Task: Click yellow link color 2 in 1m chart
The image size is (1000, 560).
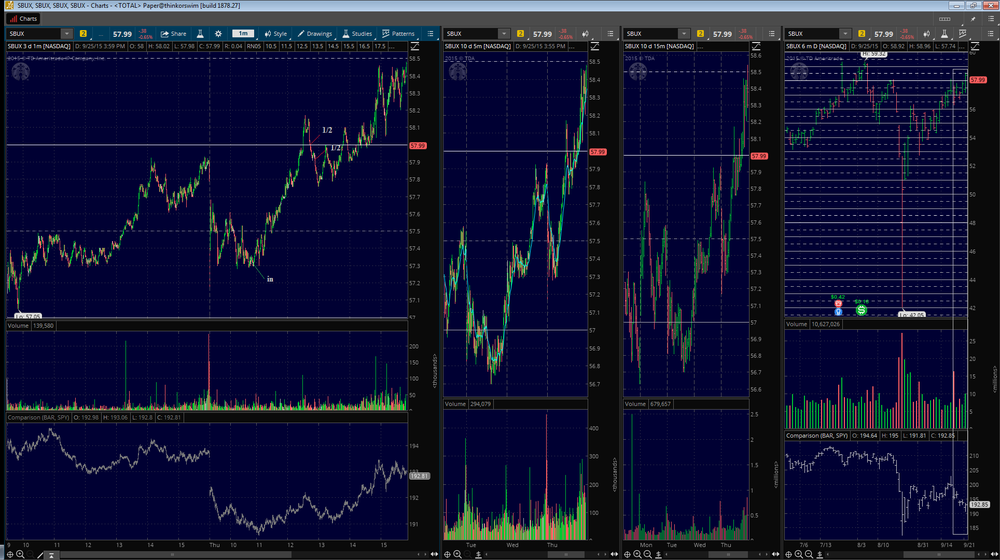Action: (83, 34)
